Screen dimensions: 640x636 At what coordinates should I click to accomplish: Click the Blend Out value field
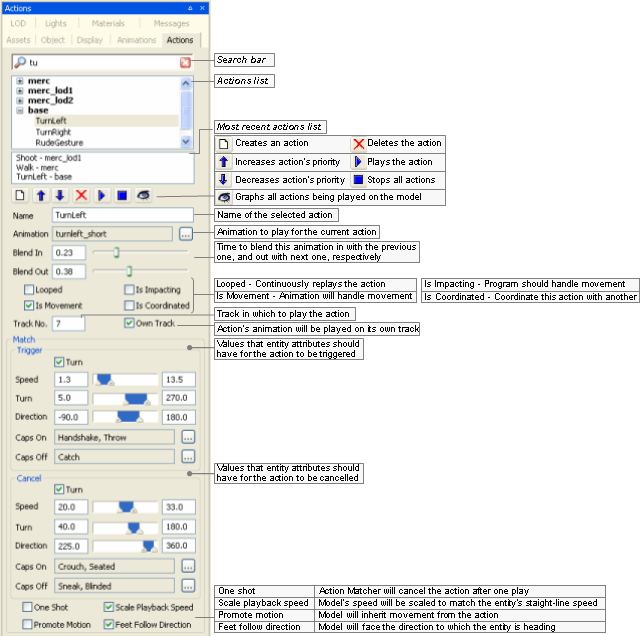[x=69, y=271]
